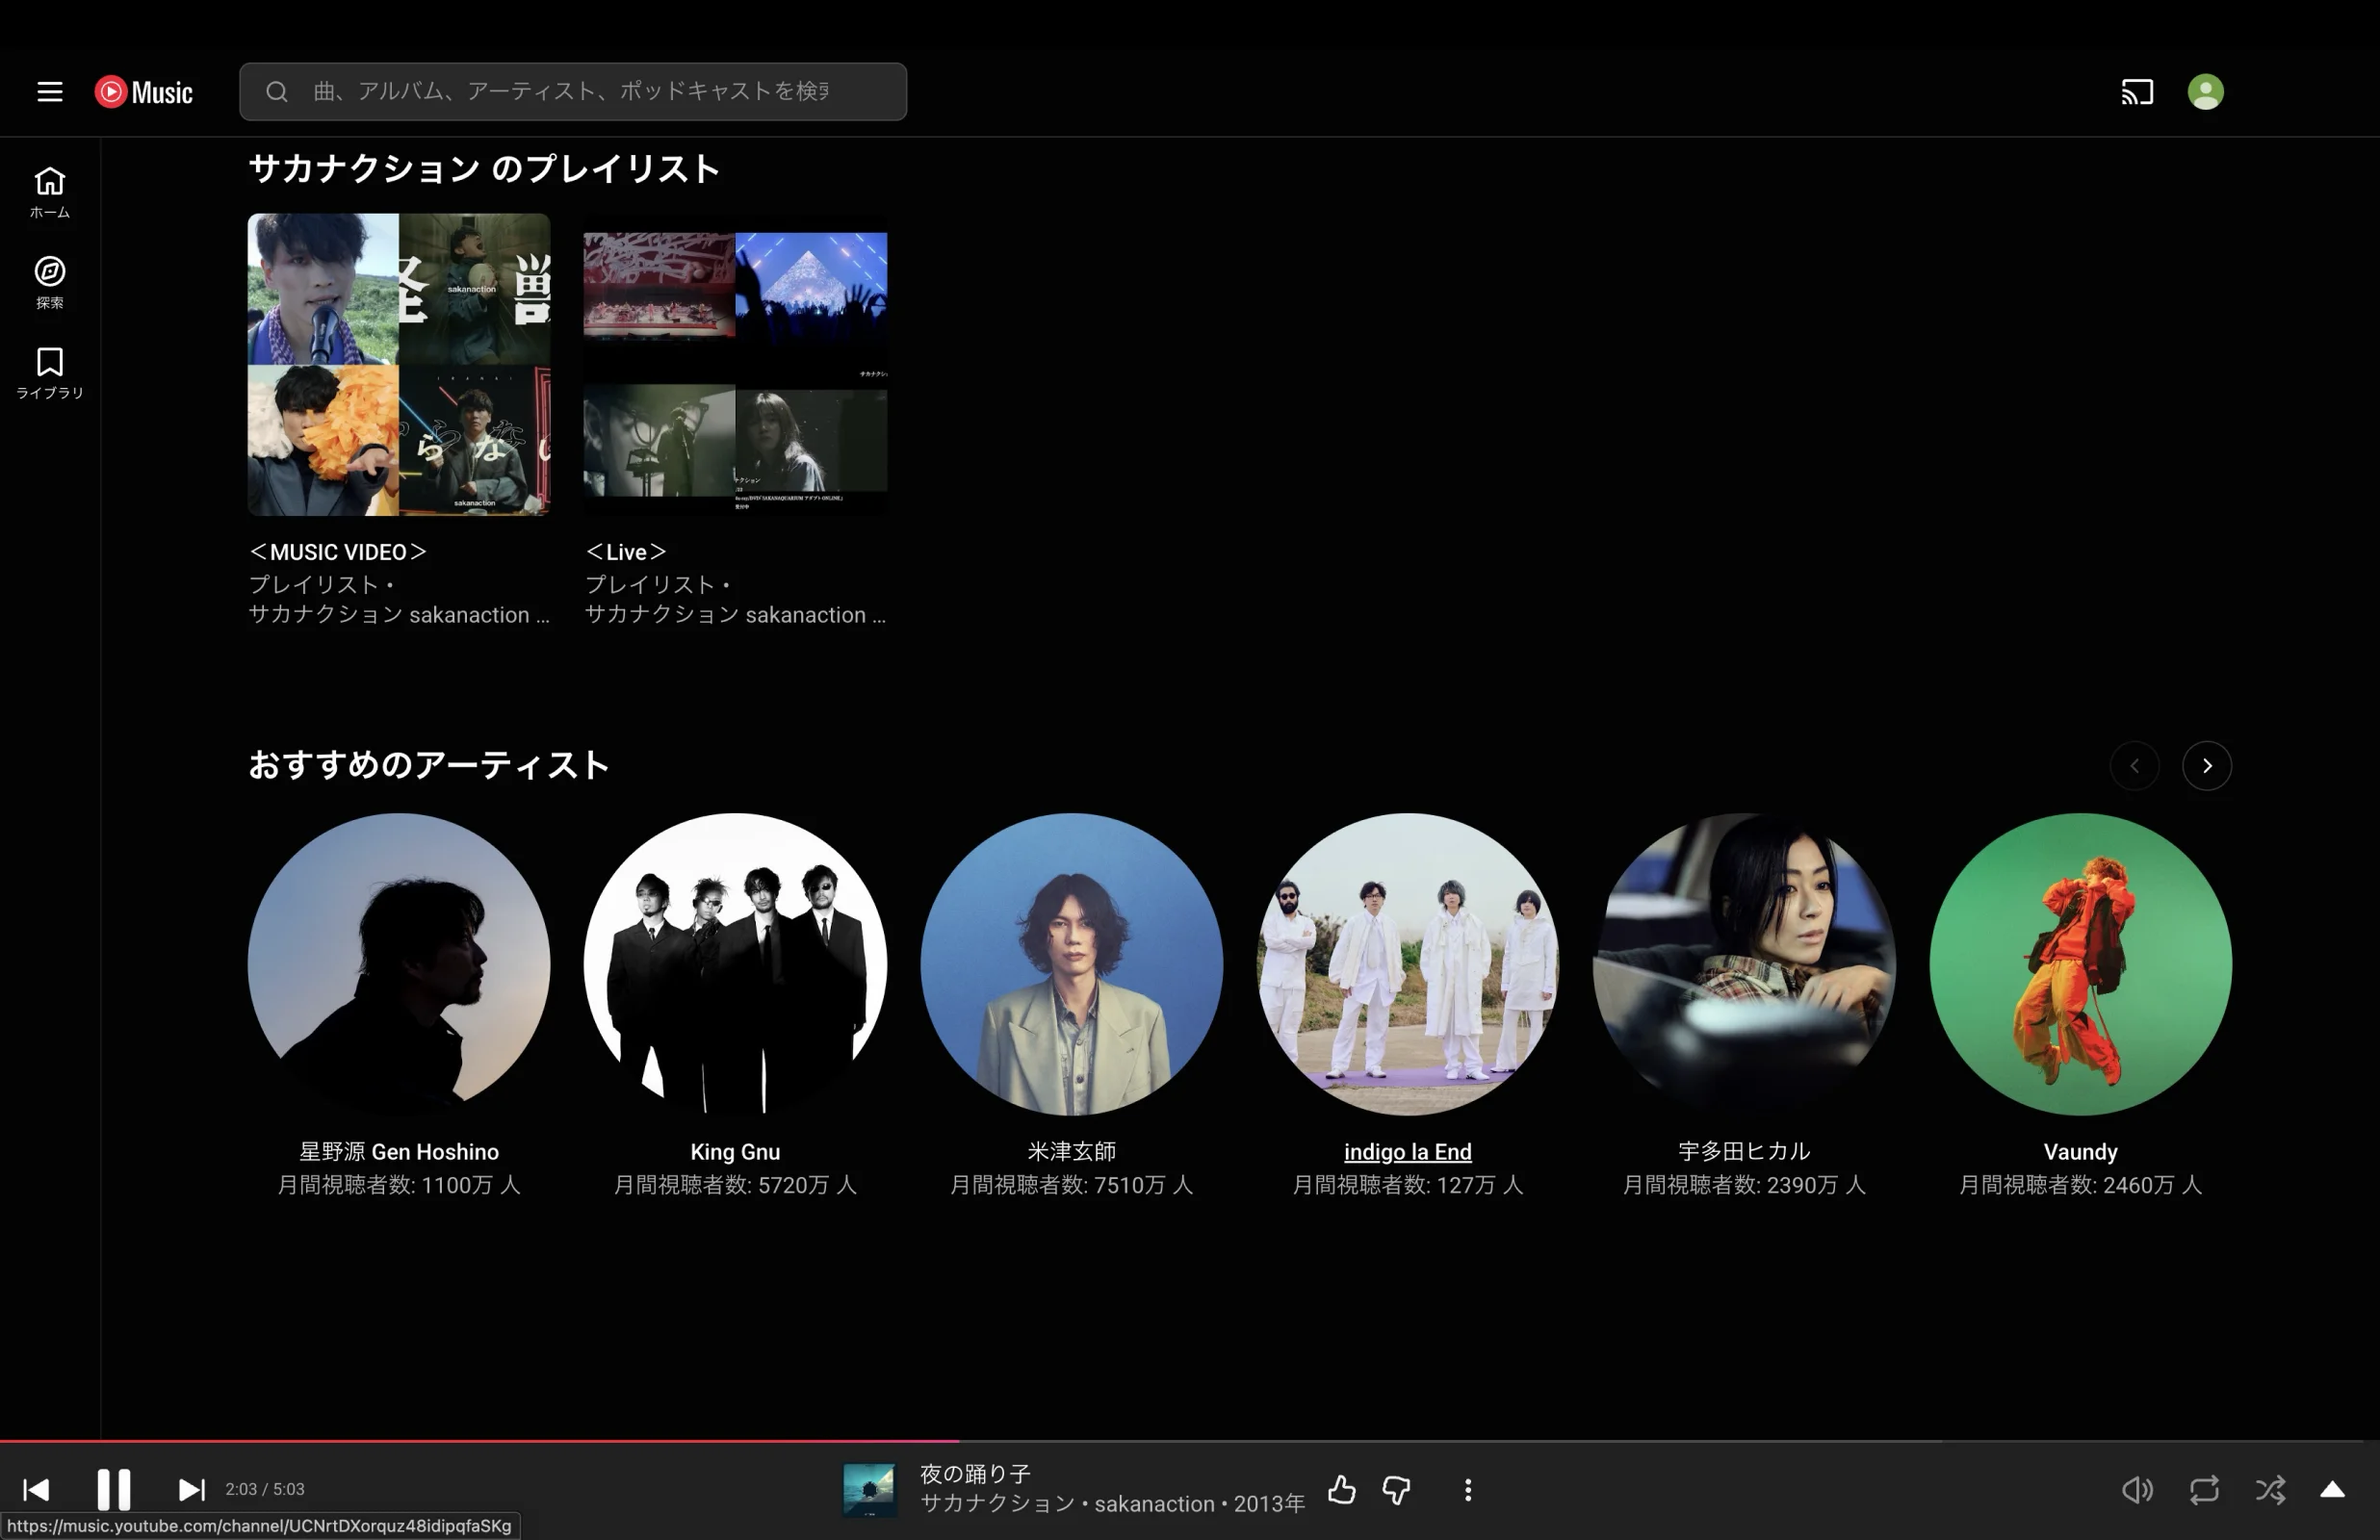
Task: Click the 2:03 / 5:03 time display
Action: (265, 1489)
